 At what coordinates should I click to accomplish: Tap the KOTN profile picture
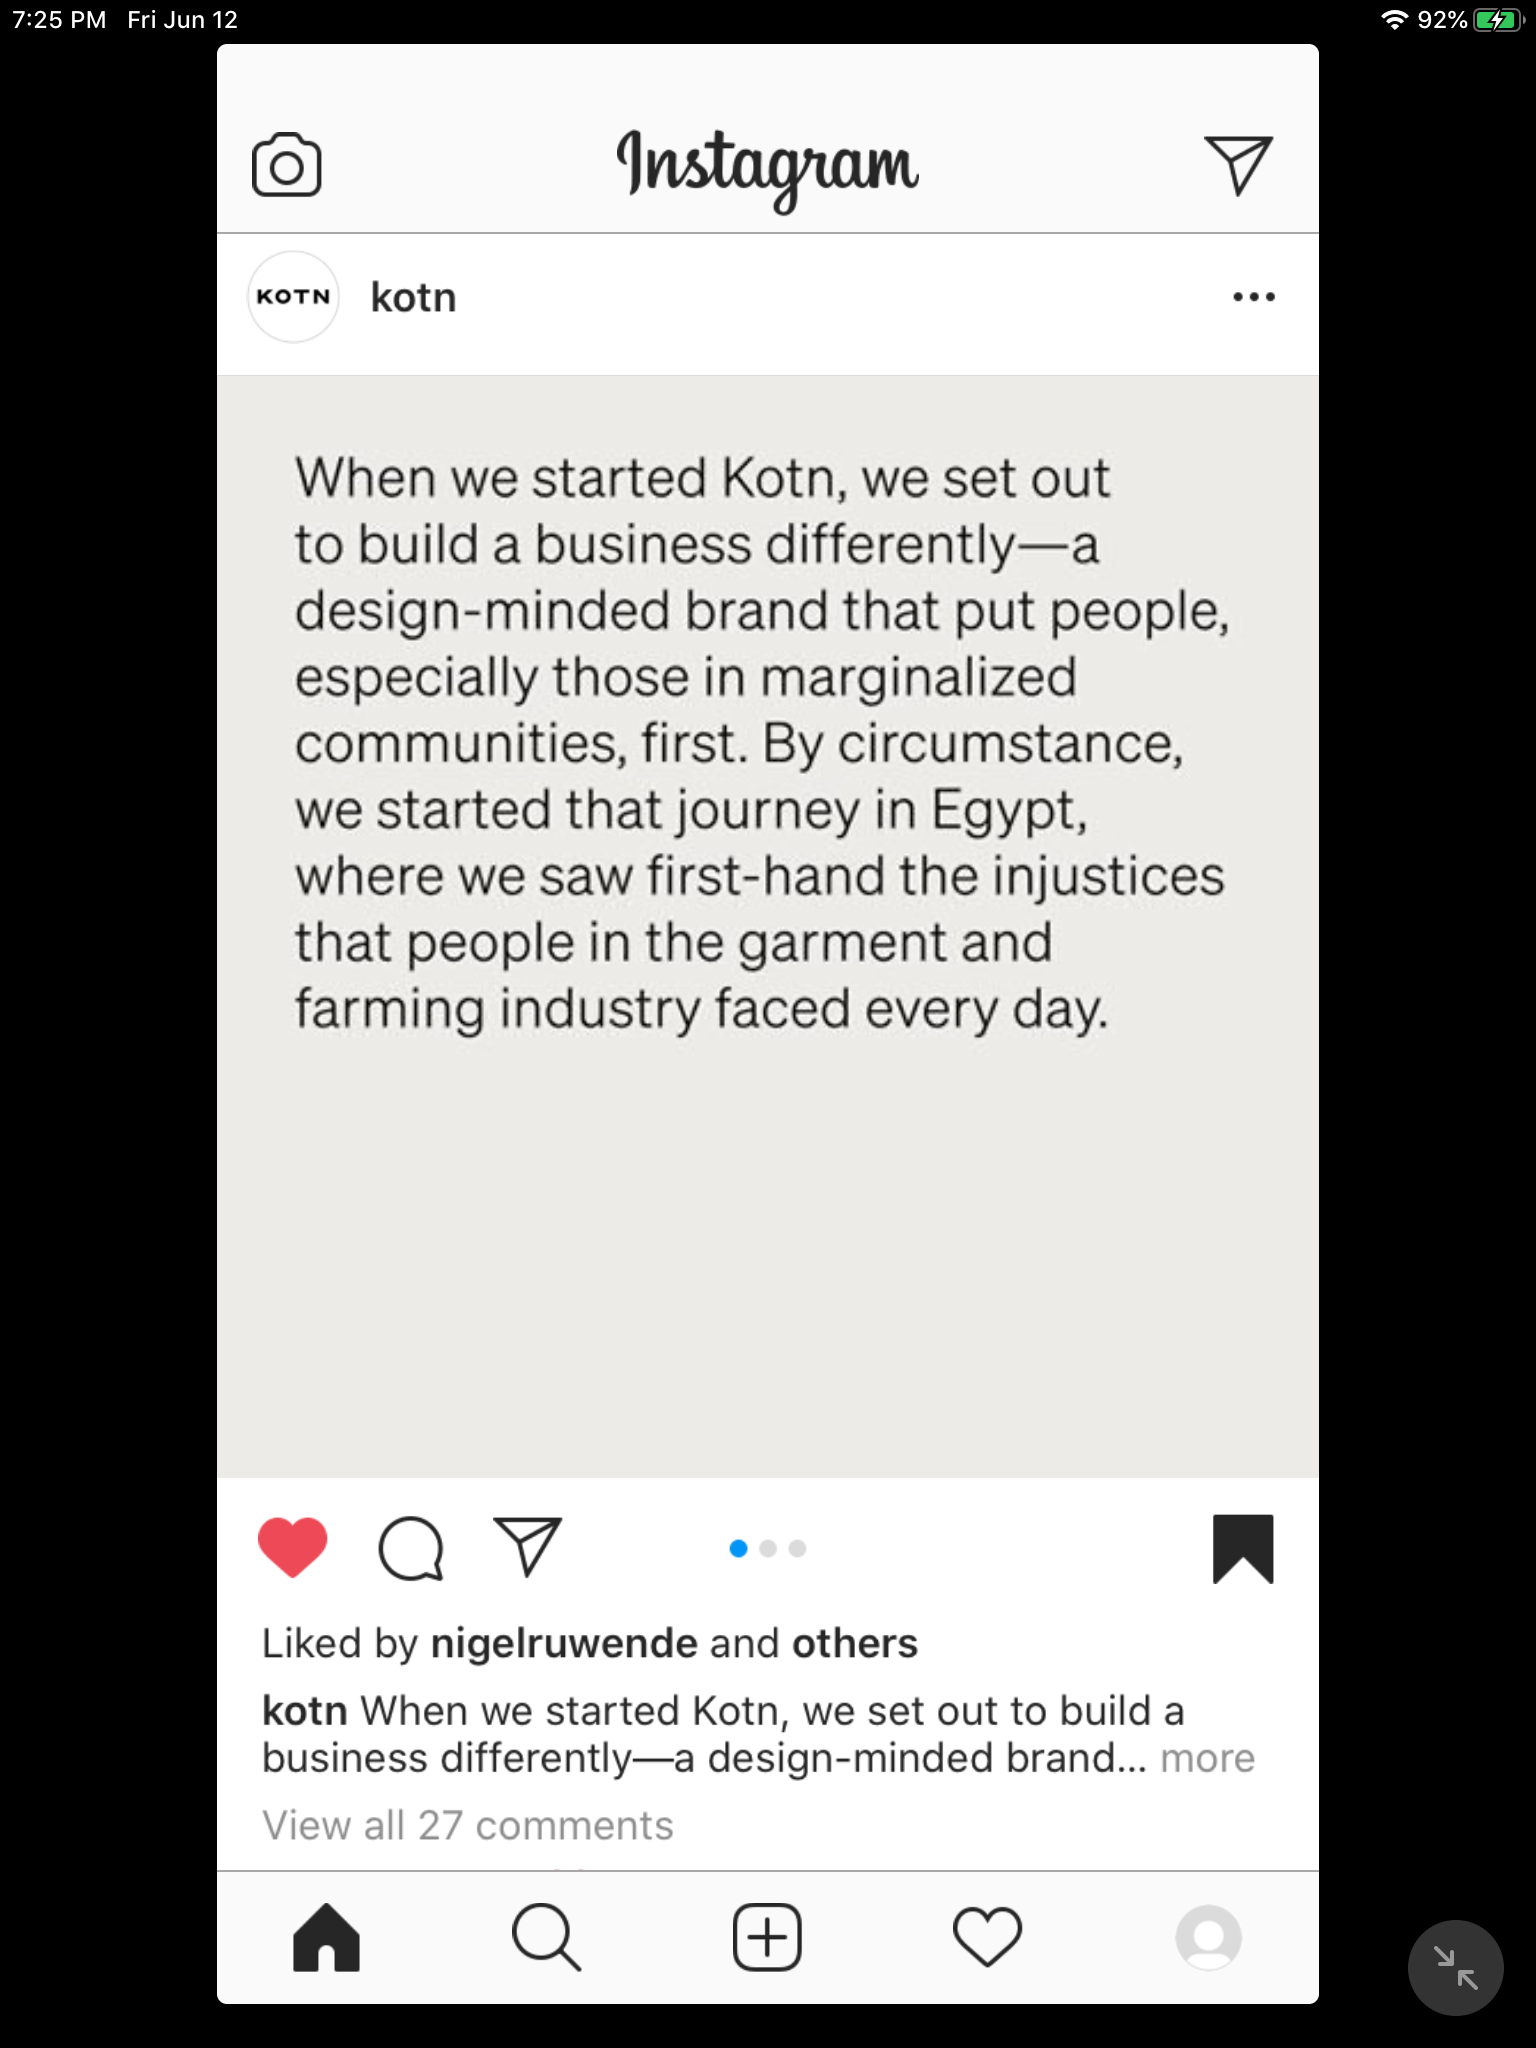[x=293, y=297]
